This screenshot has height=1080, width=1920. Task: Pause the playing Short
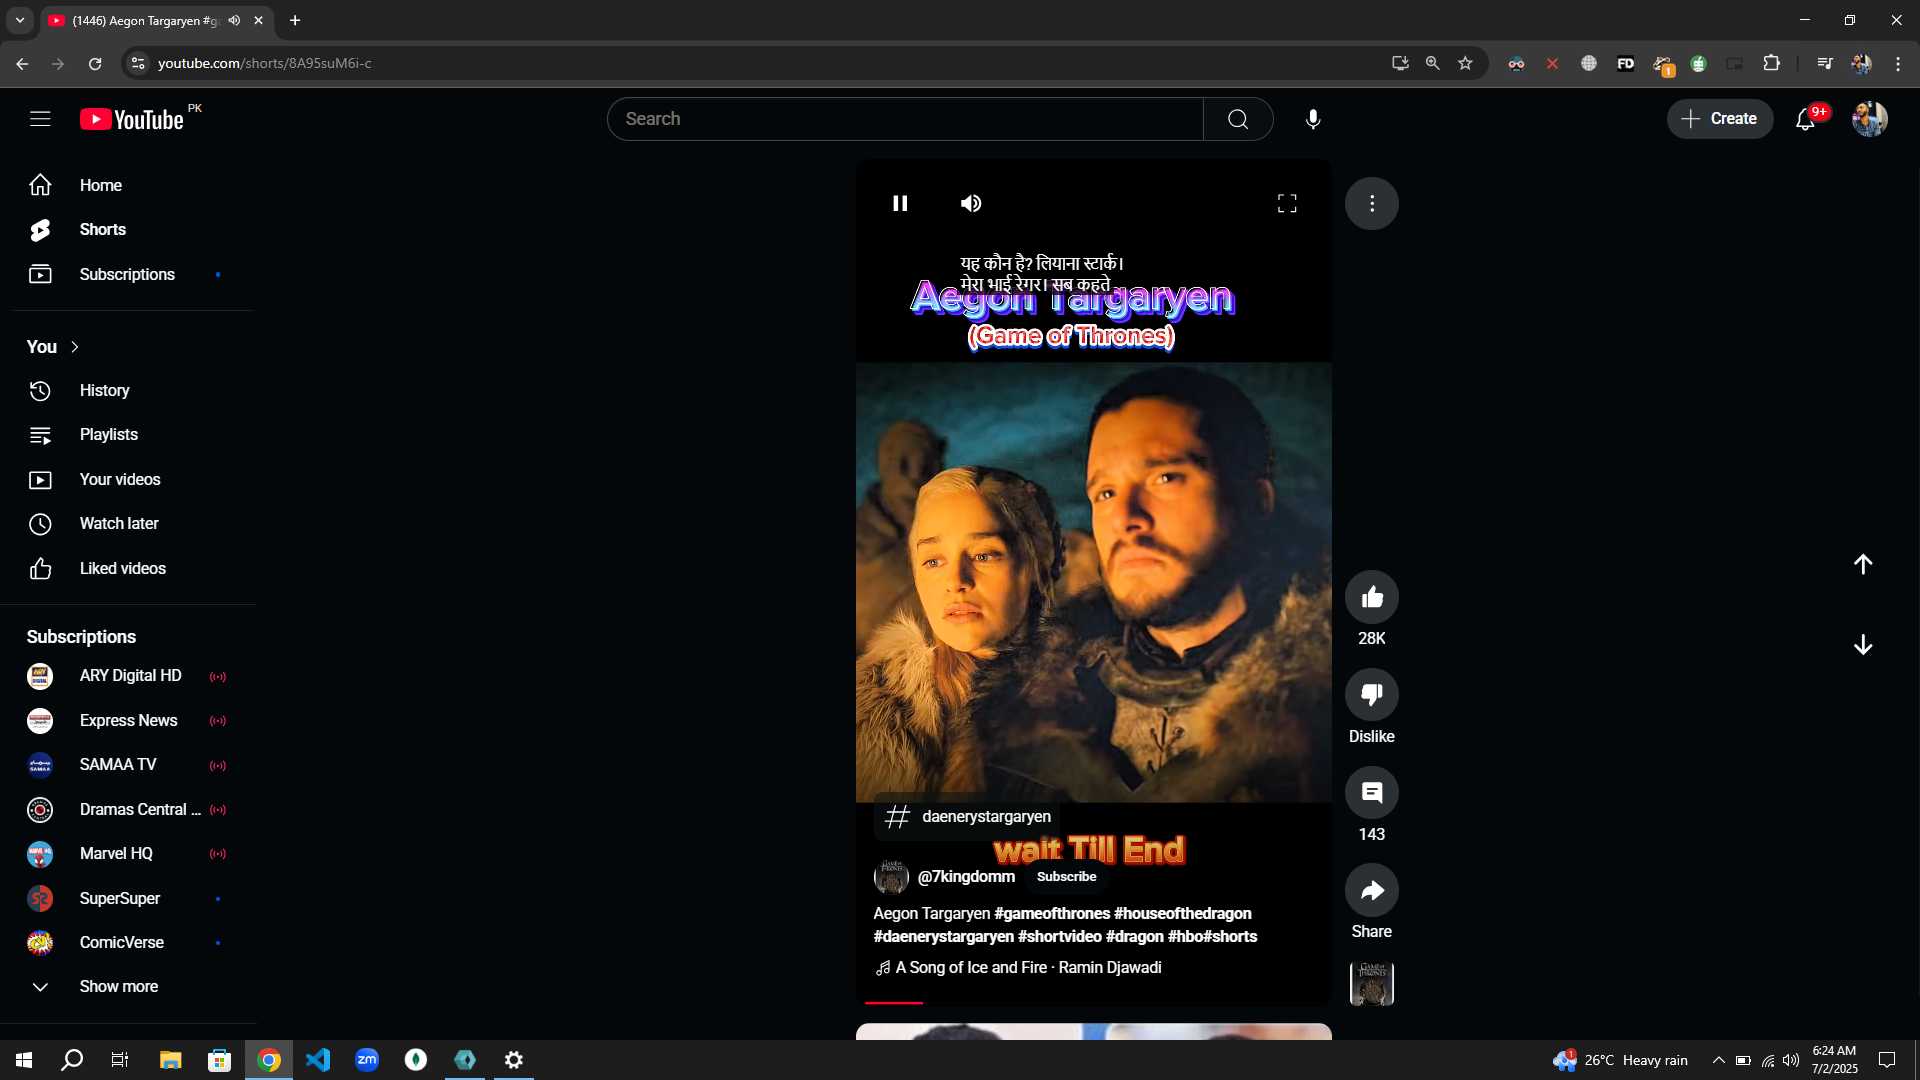[x=900, y=203]
